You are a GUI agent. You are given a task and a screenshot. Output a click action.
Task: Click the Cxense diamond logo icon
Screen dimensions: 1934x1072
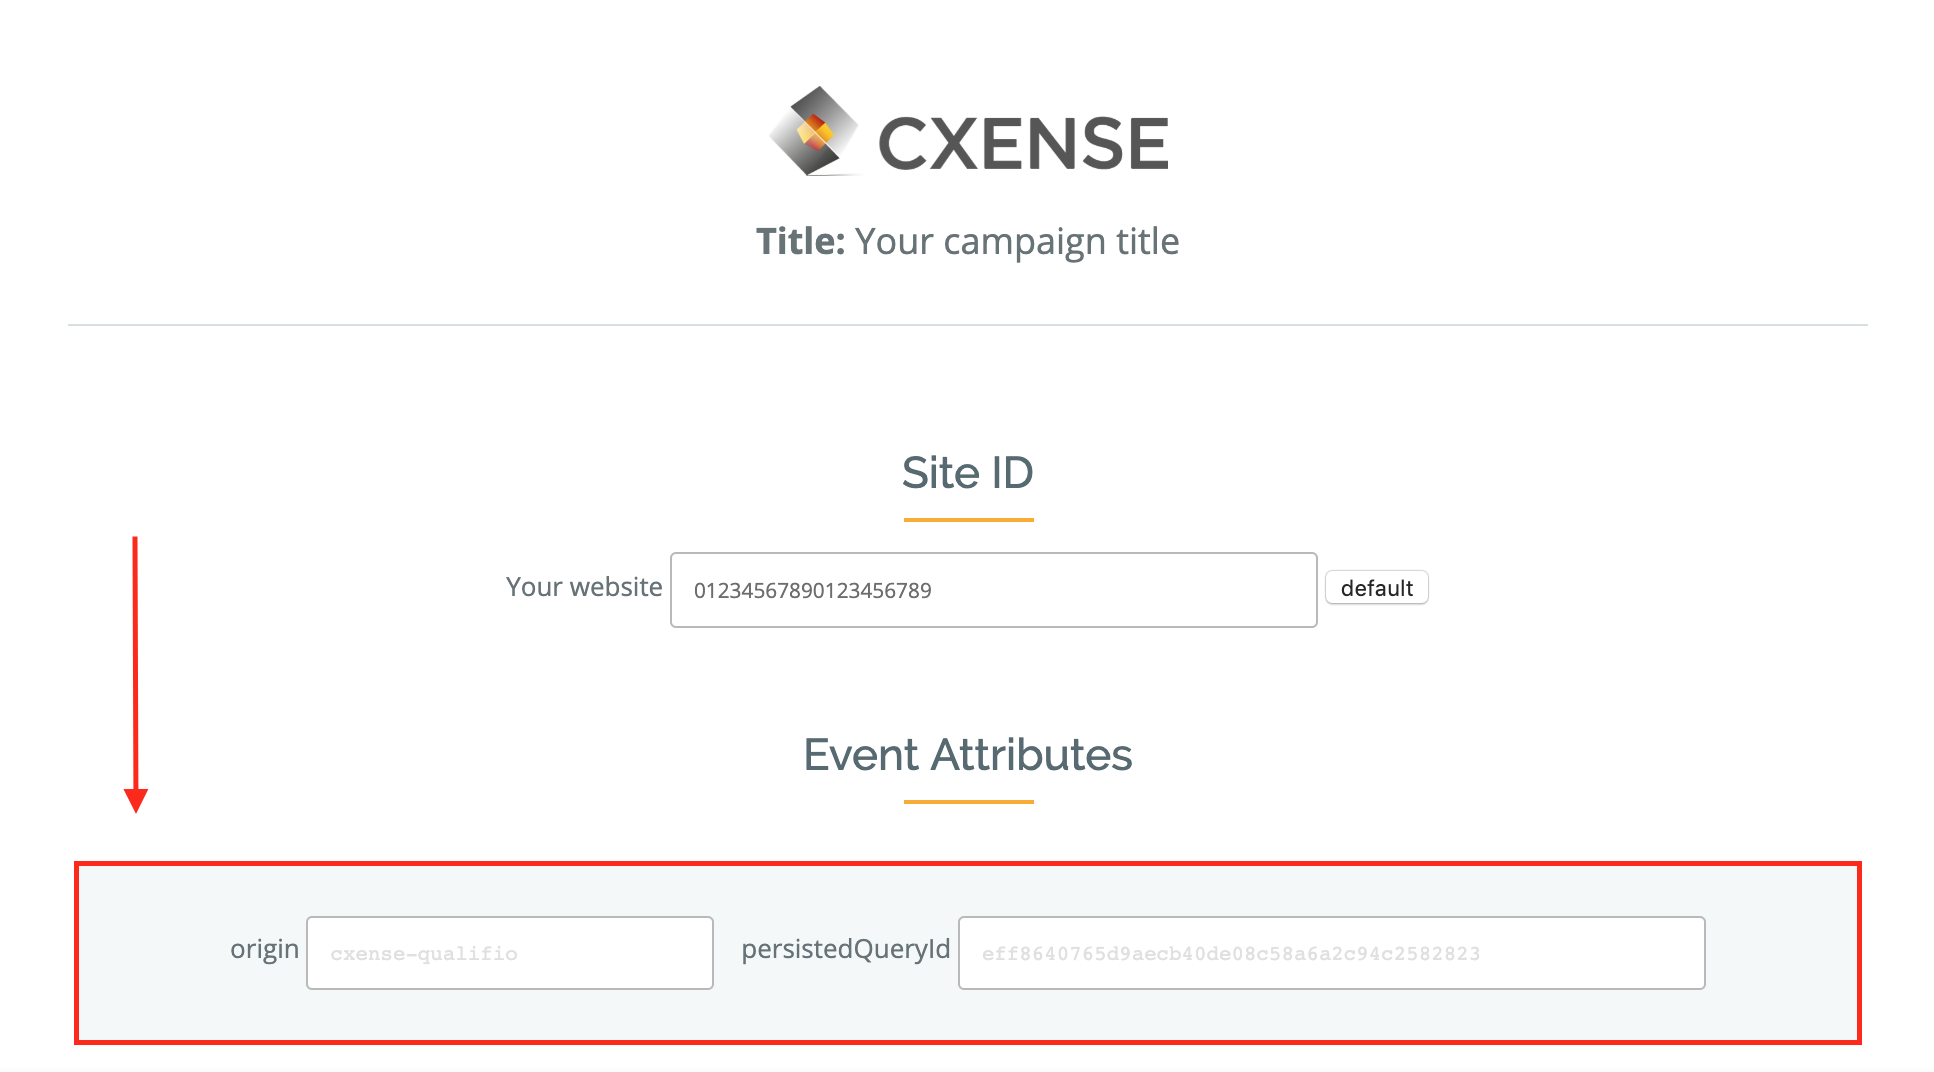click(814, 132)
